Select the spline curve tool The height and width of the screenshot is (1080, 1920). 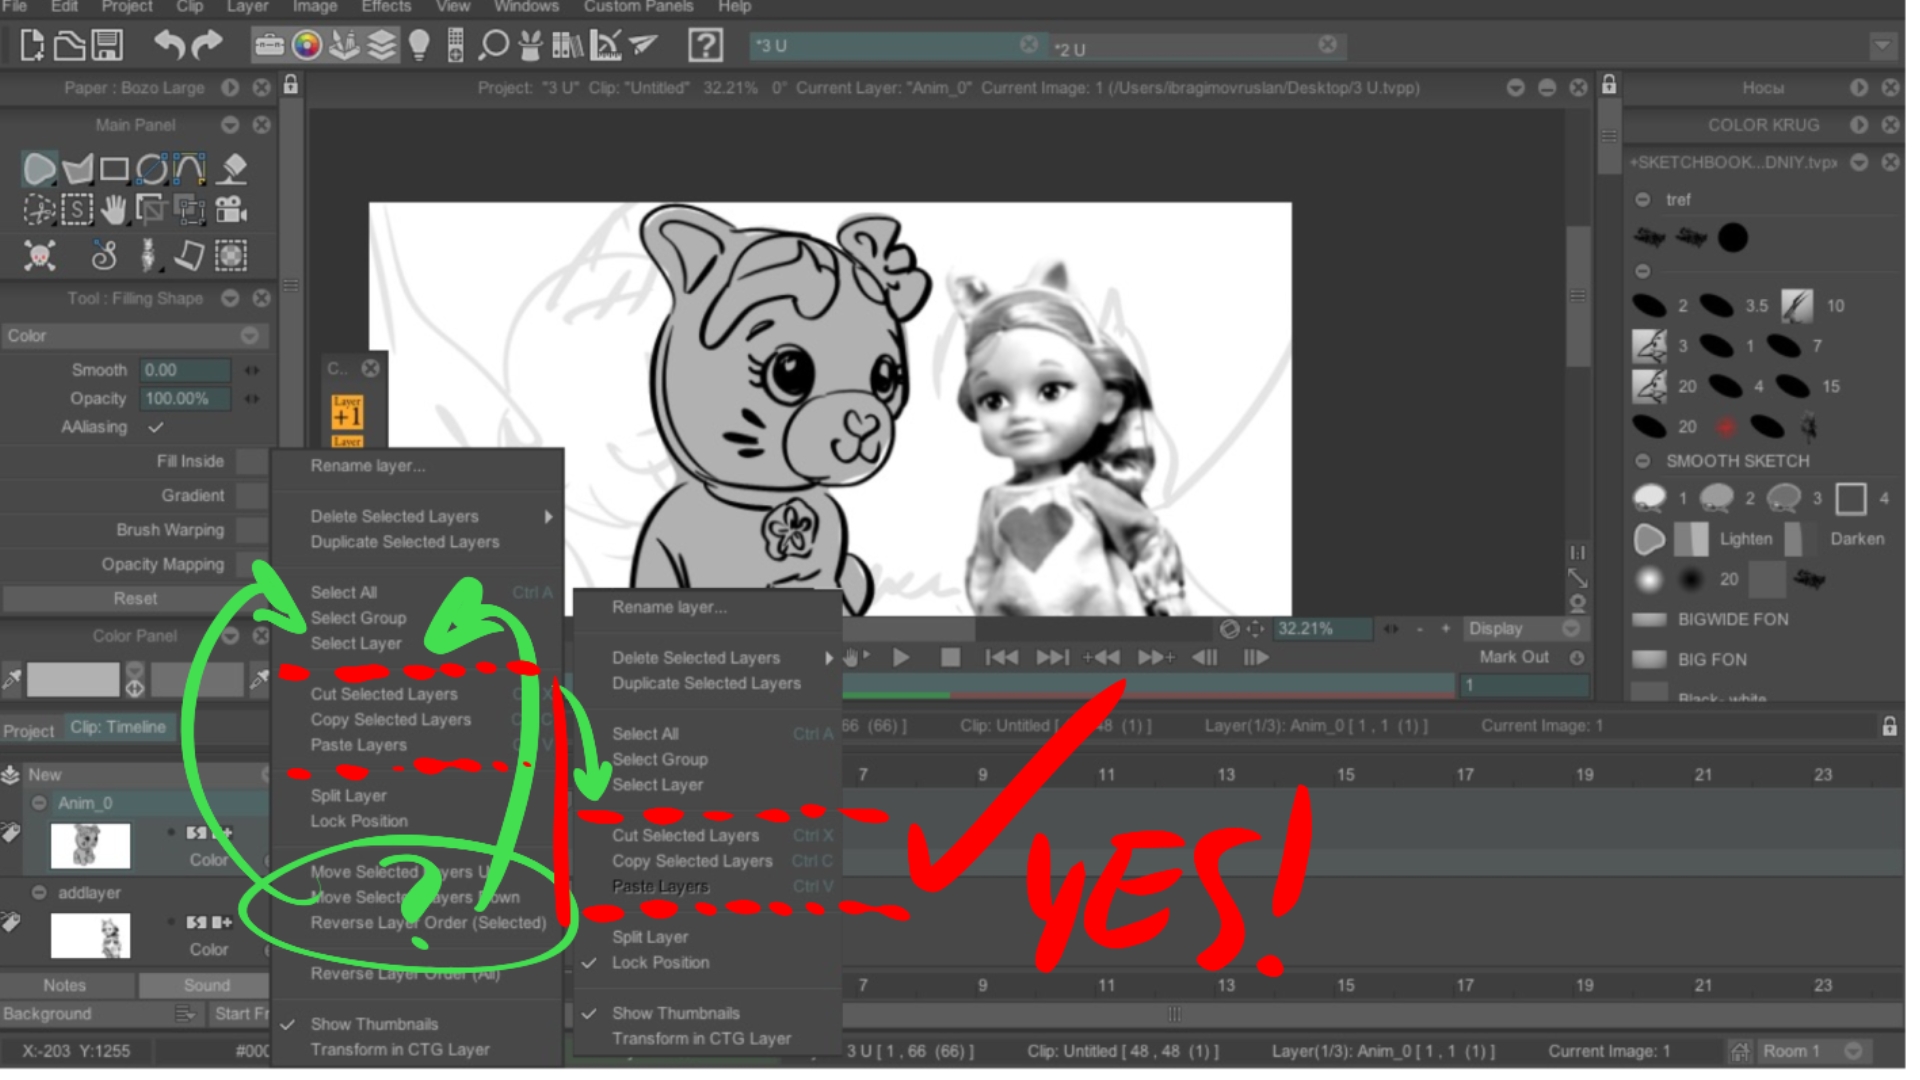coord(189,169)
